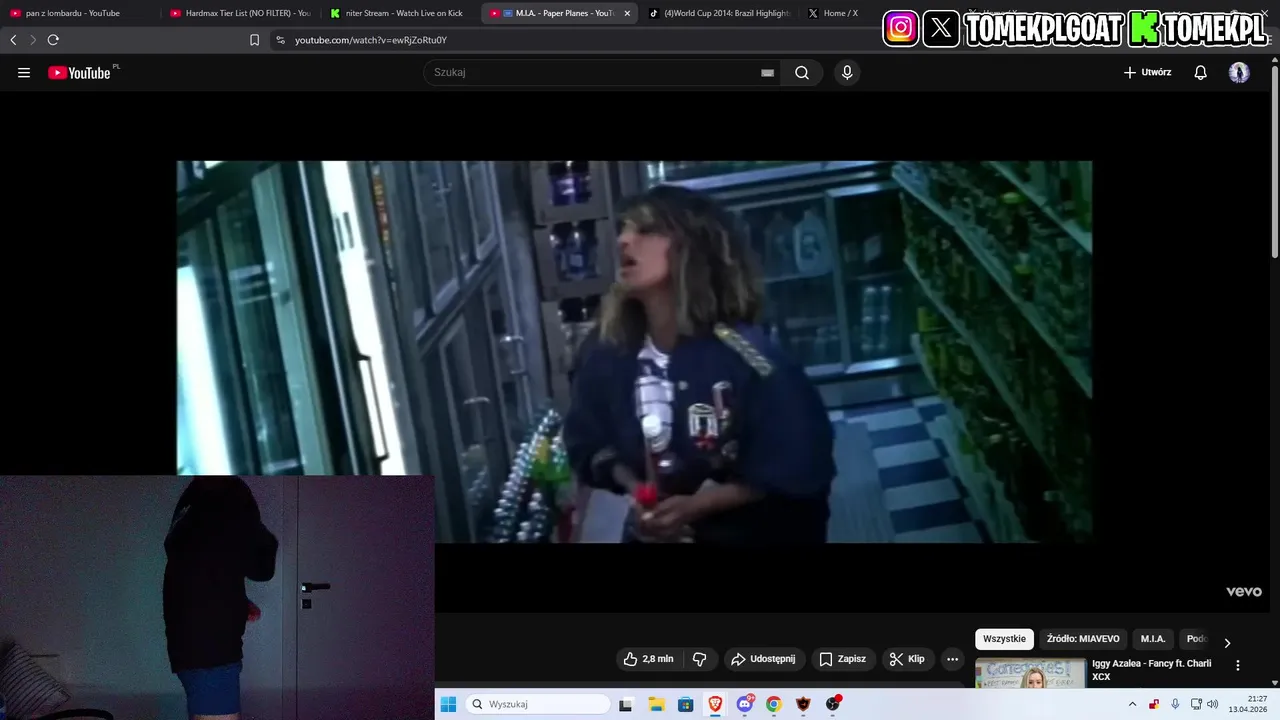Screen dimensions: 1280x720
Task: Click the youtube.com address bar URL
Action: pos(371,40)
